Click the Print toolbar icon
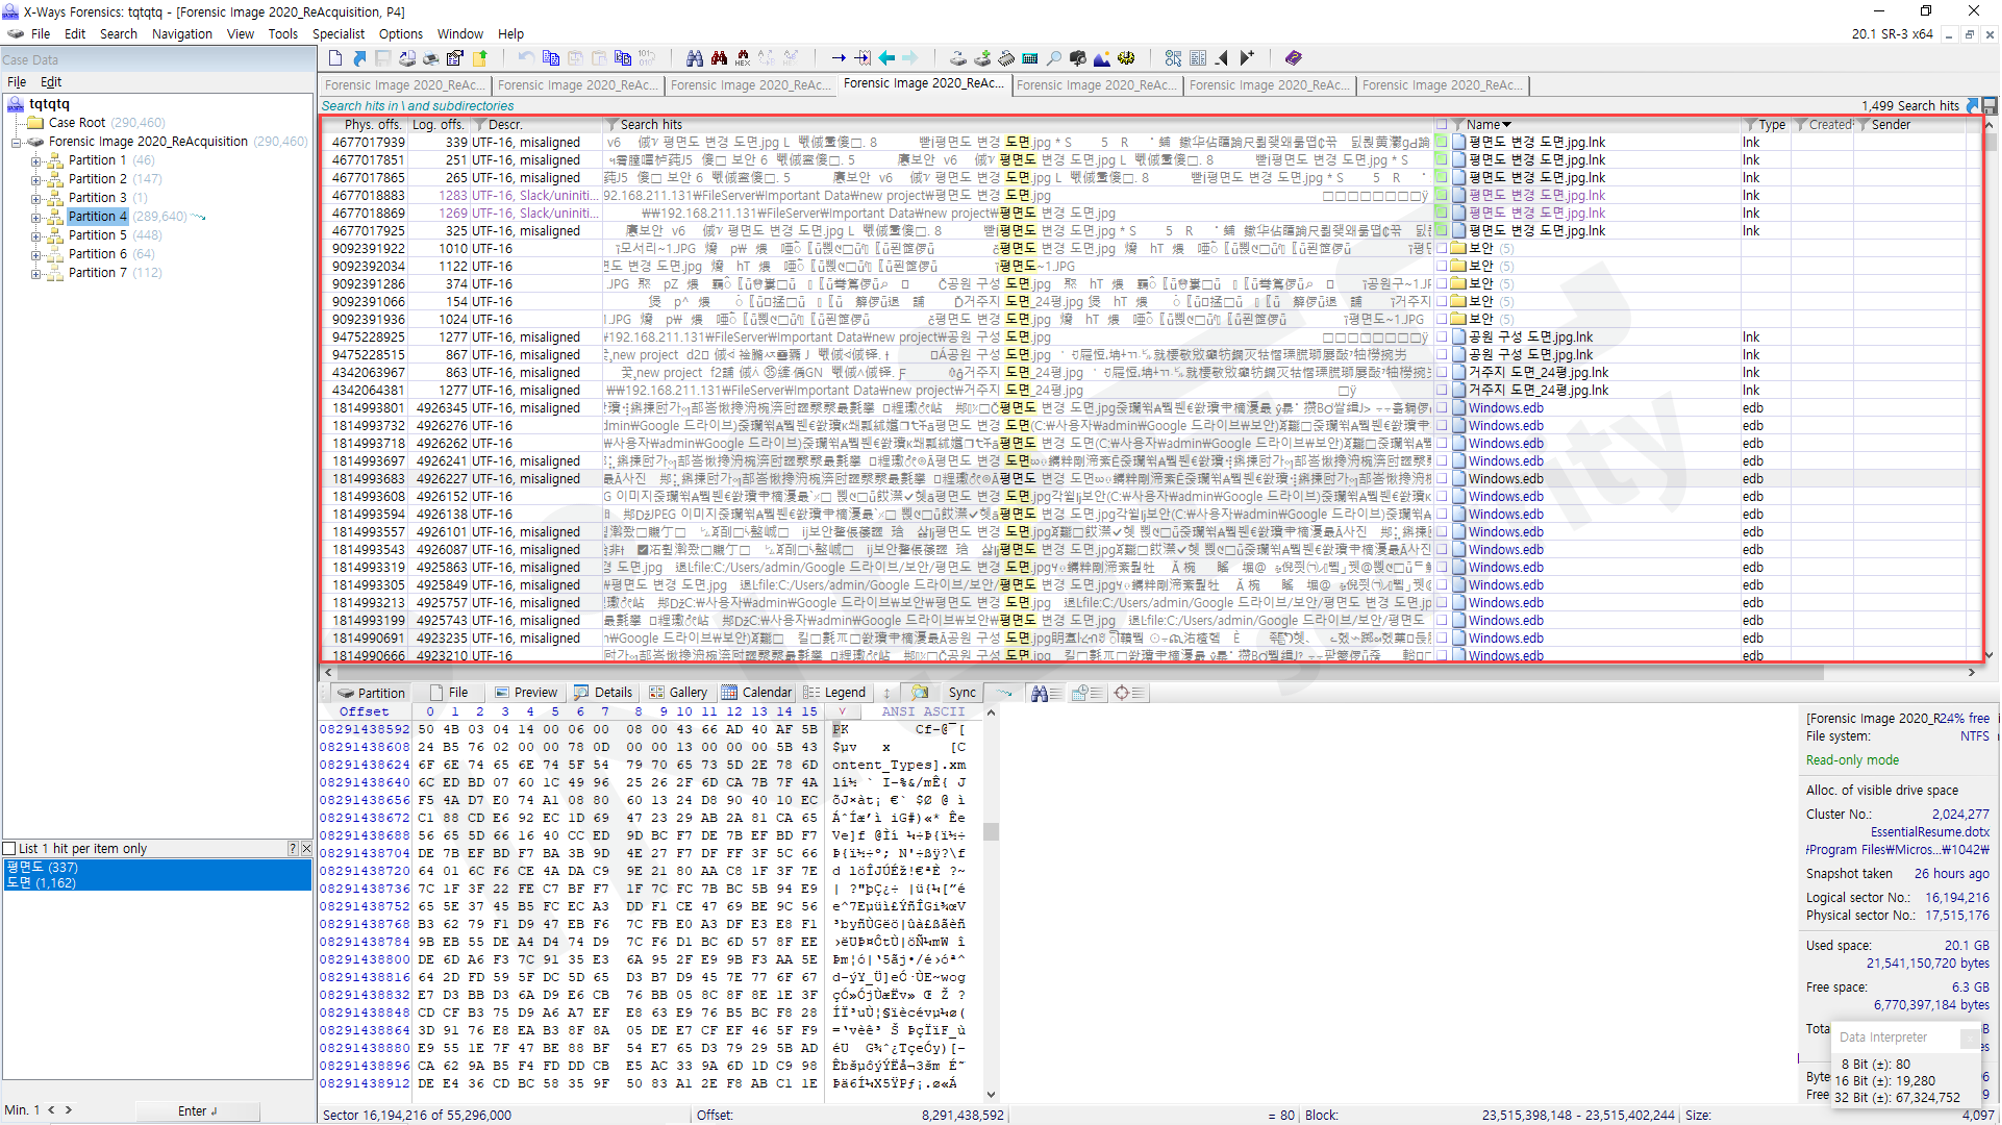Viewport: 2002px width, 1125px height. pos(431,58)
